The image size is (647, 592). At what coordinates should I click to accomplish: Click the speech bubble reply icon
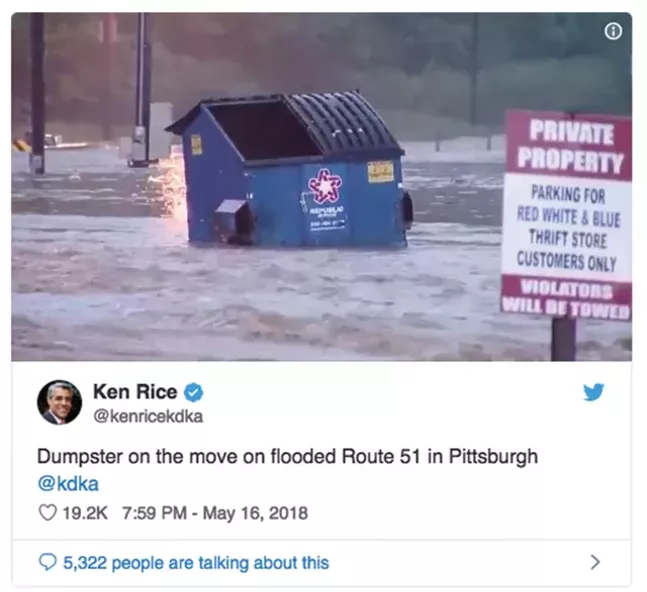click(x=47, y=562)
